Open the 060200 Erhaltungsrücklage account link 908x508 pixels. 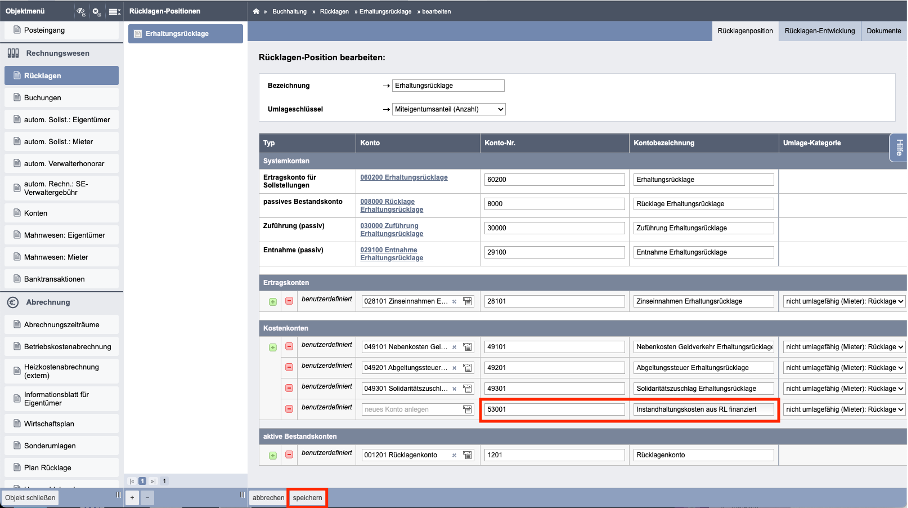coord(404,177)
